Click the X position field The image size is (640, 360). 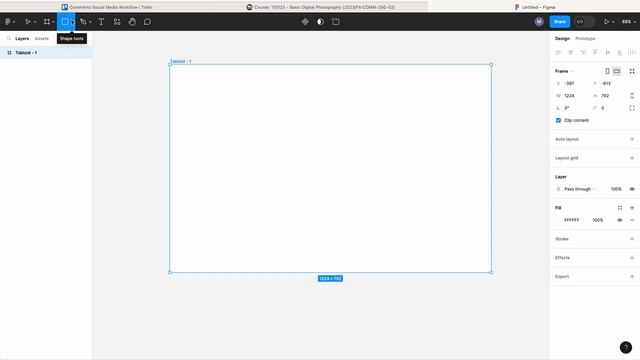[571, 83]
